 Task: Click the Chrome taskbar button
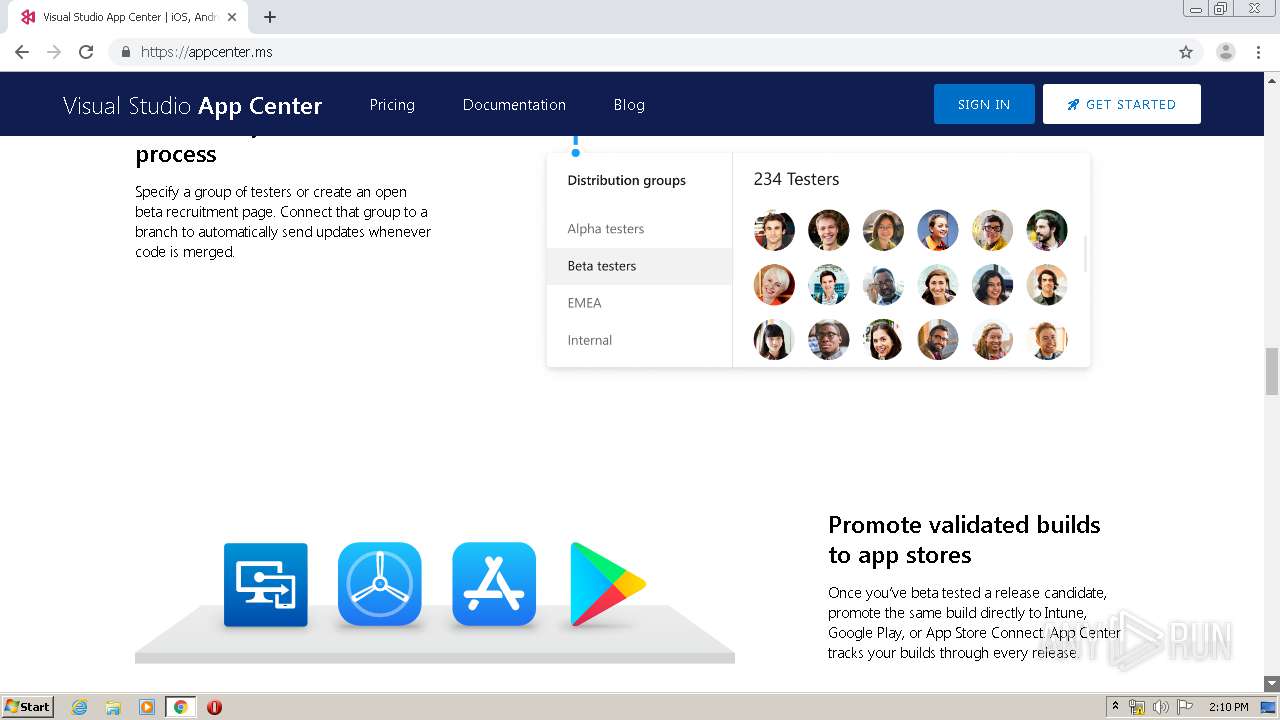coord(180,707)
